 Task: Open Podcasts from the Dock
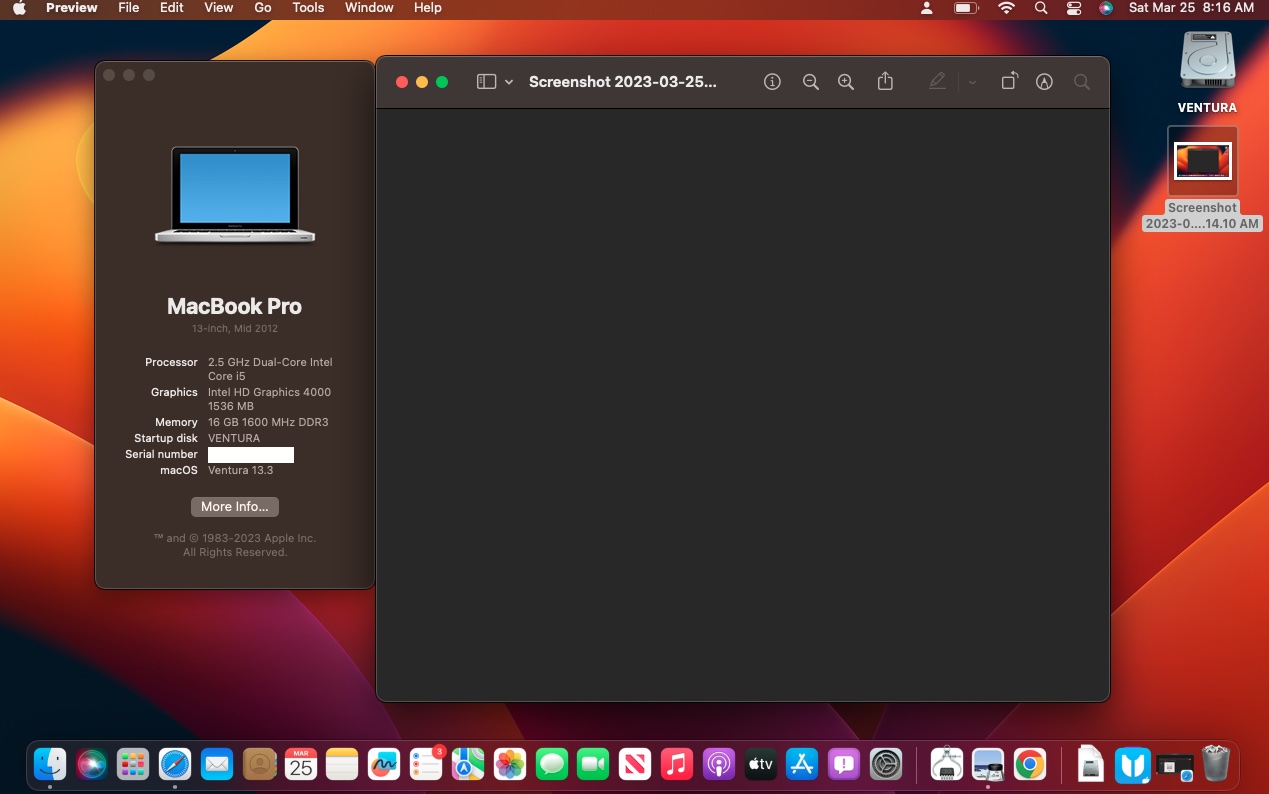click(719, 765)
